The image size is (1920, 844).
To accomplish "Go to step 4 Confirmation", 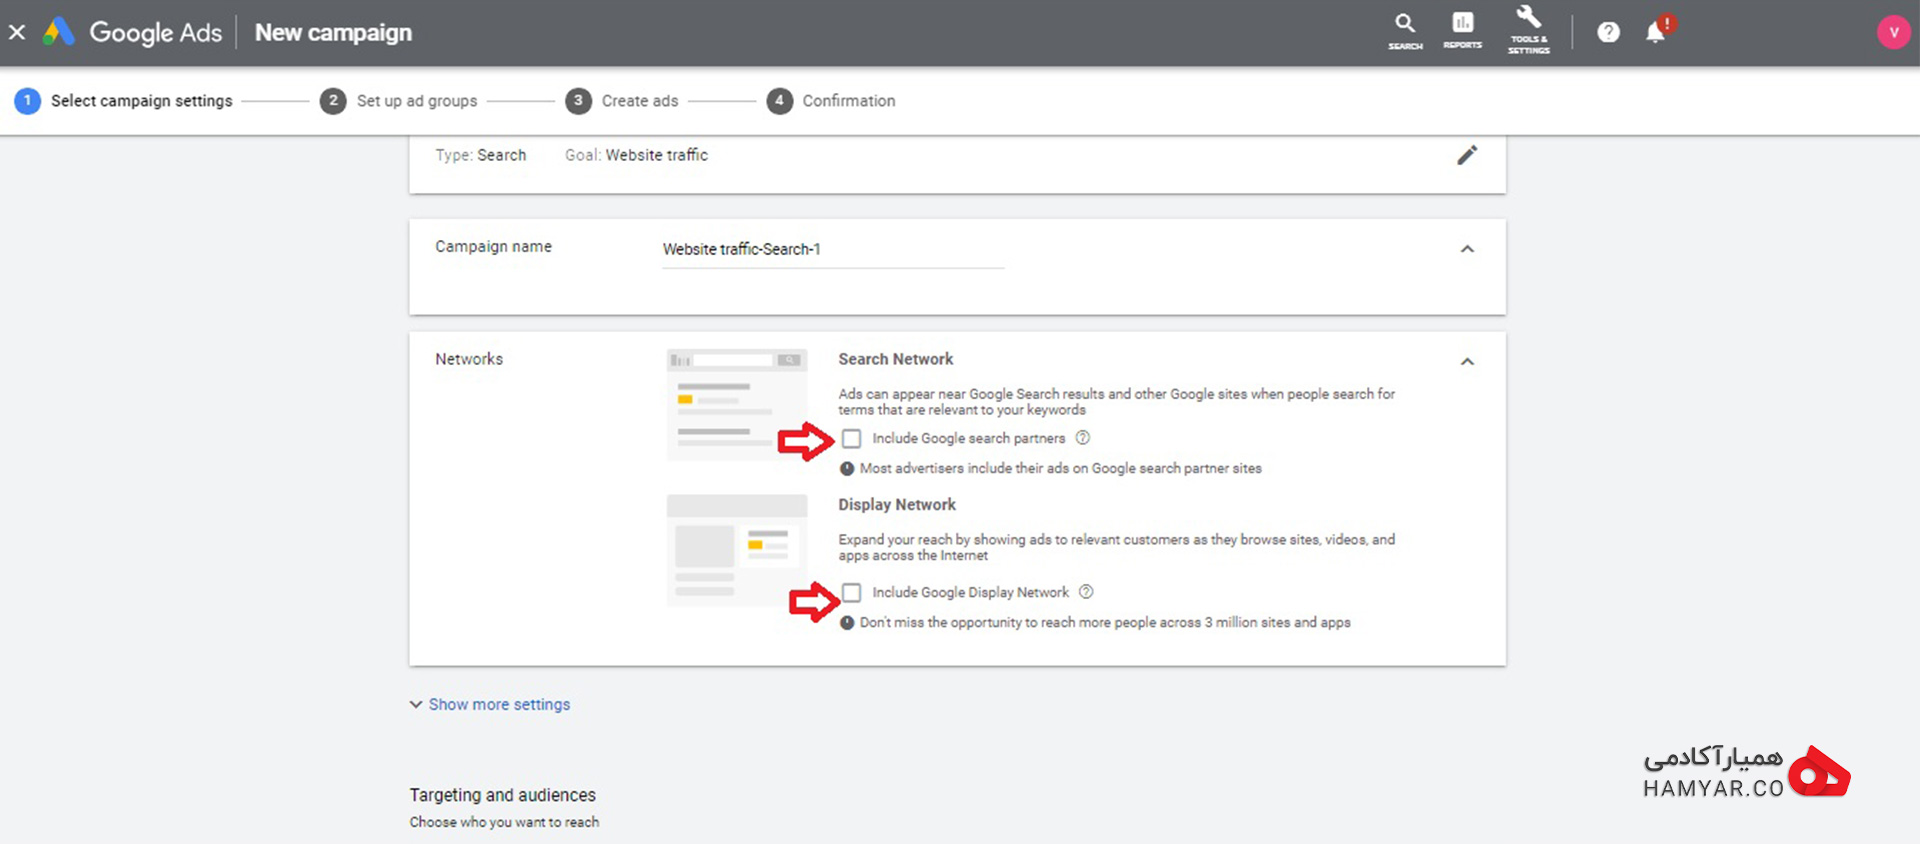I will 831,101.
